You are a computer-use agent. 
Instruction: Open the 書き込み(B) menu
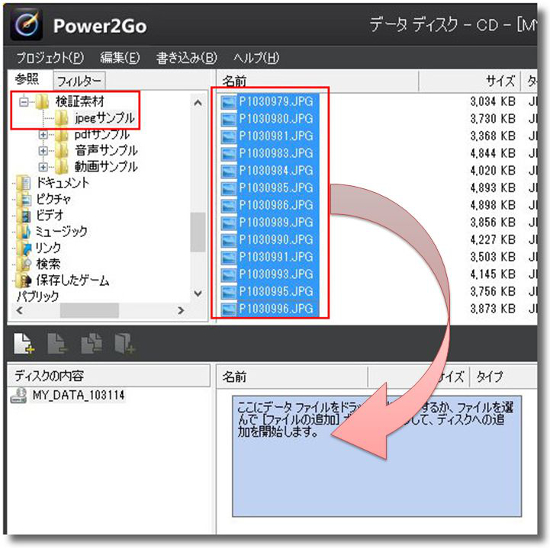coord(187,58)
